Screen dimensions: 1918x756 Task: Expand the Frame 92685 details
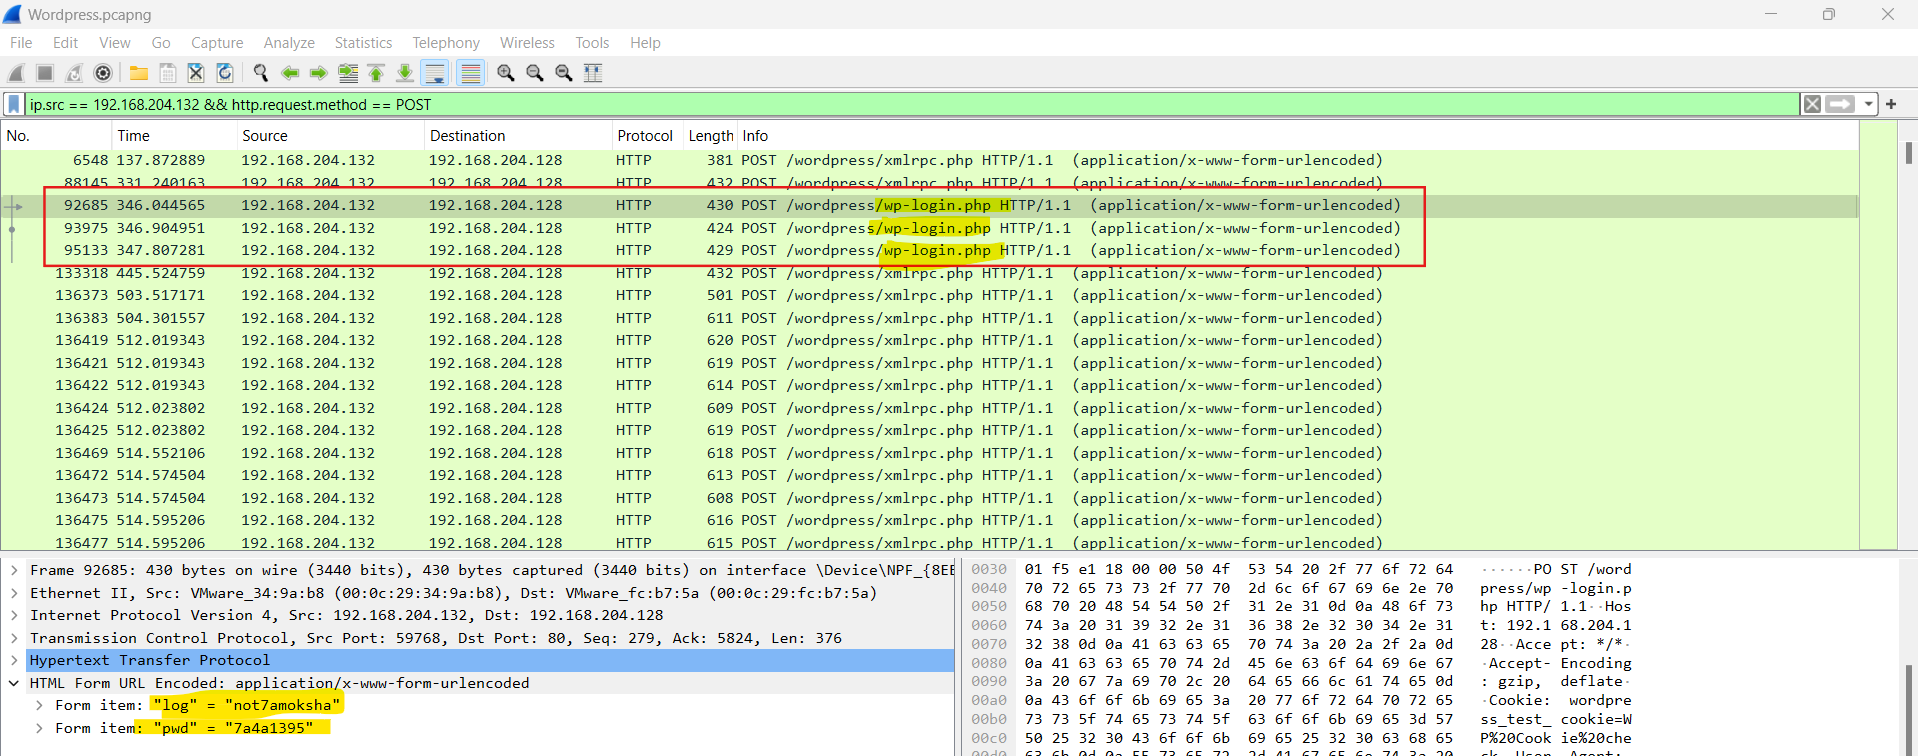(x=14, y=570)
